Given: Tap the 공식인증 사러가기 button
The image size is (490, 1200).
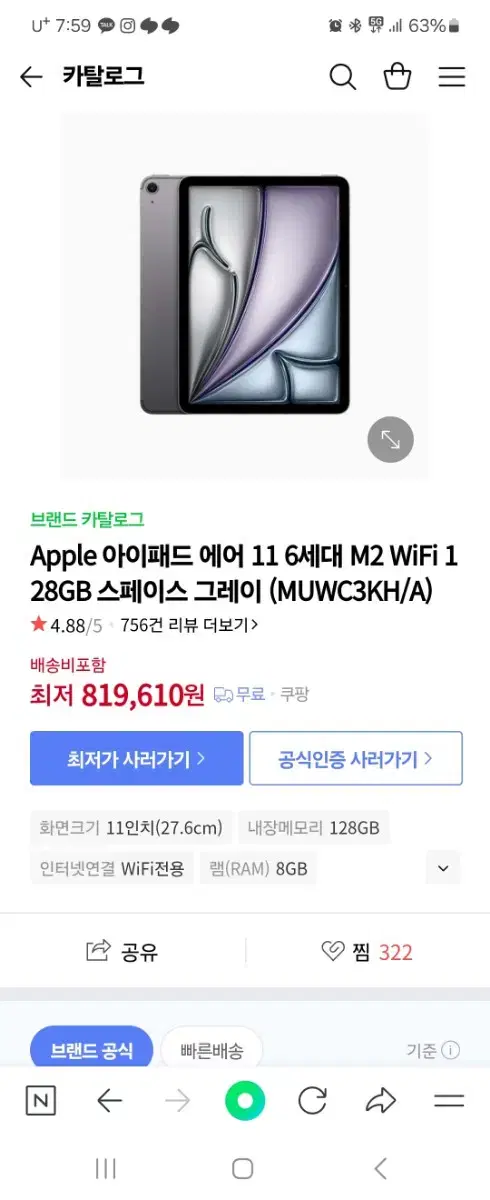Looking at the screenshot, I should pos(356,758).
